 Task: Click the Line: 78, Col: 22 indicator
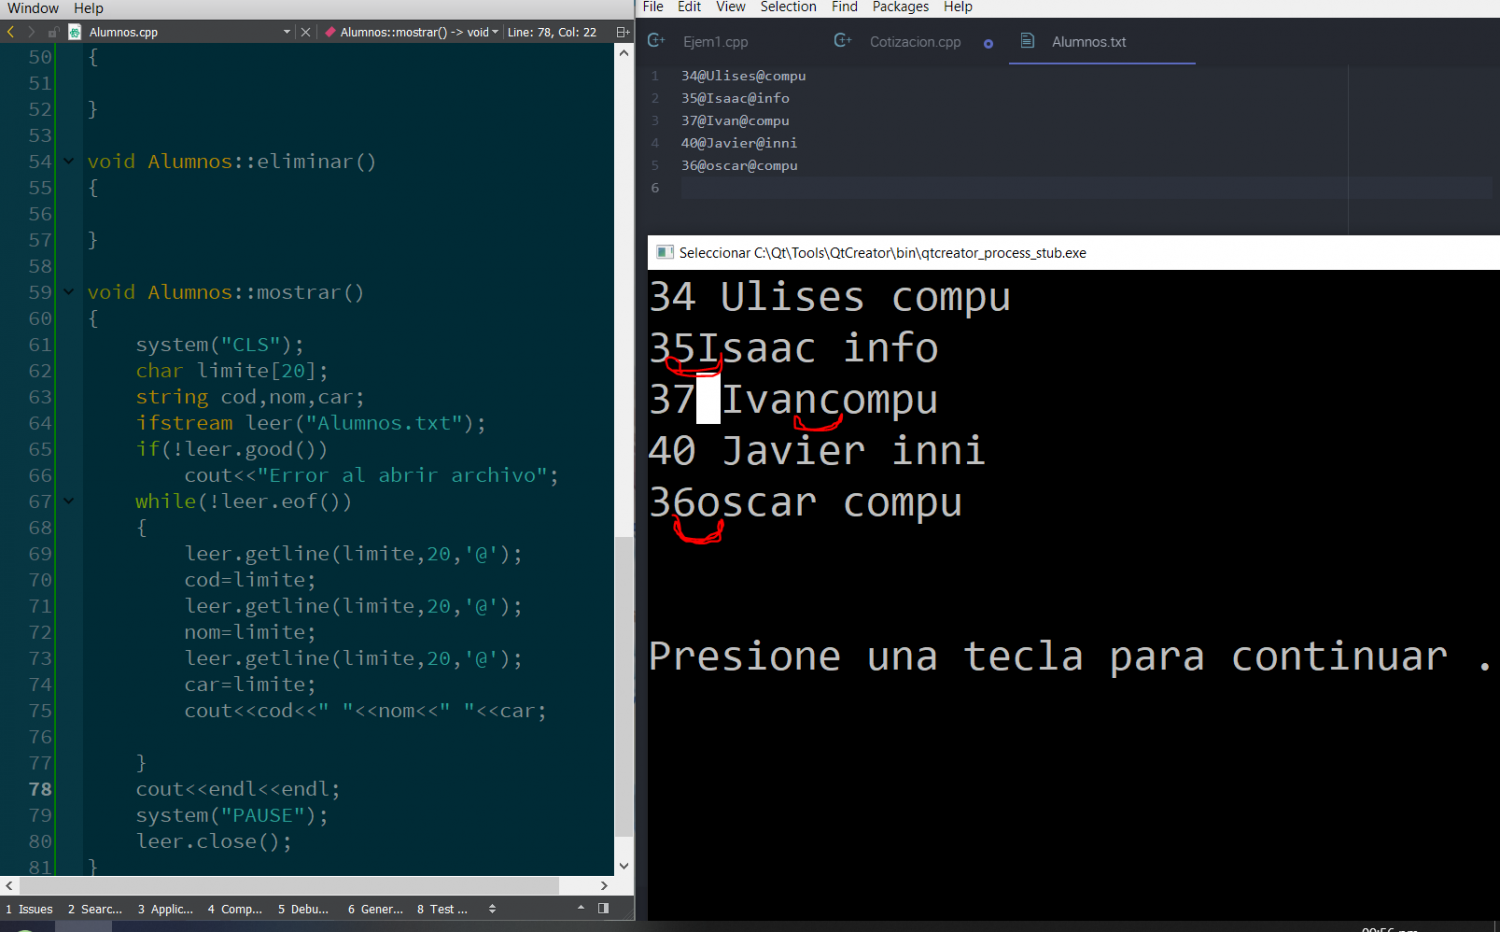coord(552,32)
